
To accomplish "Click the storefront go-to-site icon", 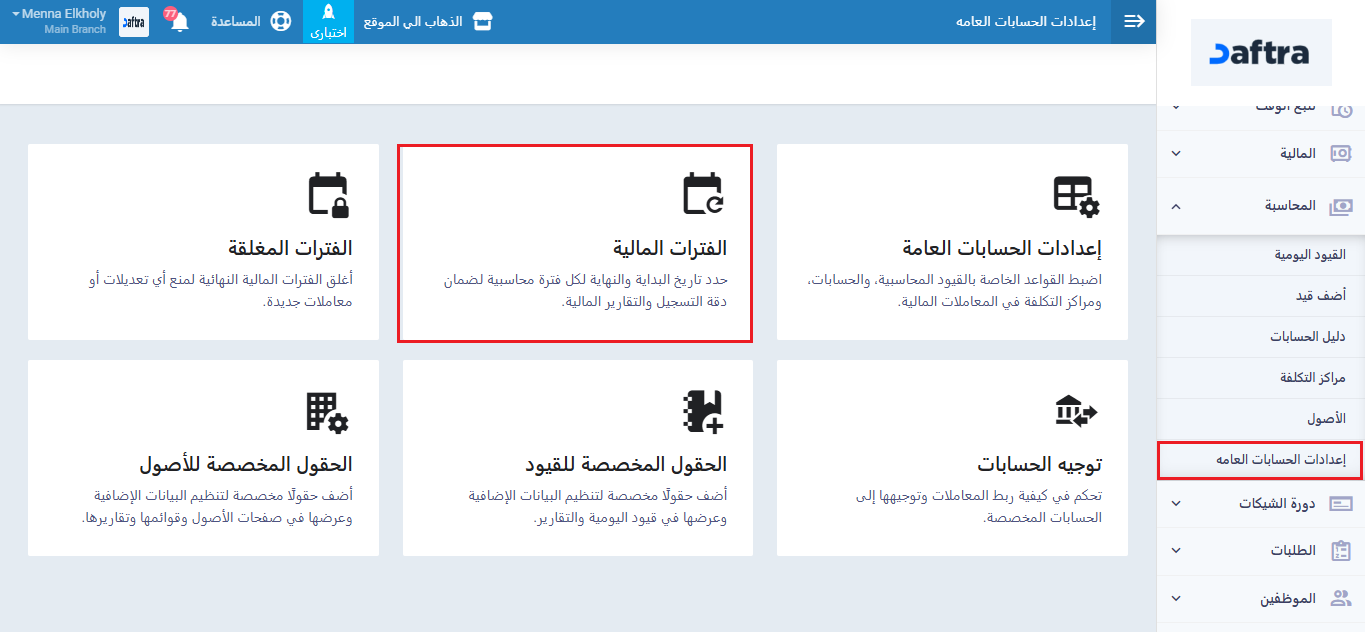I will coord(483,22).
